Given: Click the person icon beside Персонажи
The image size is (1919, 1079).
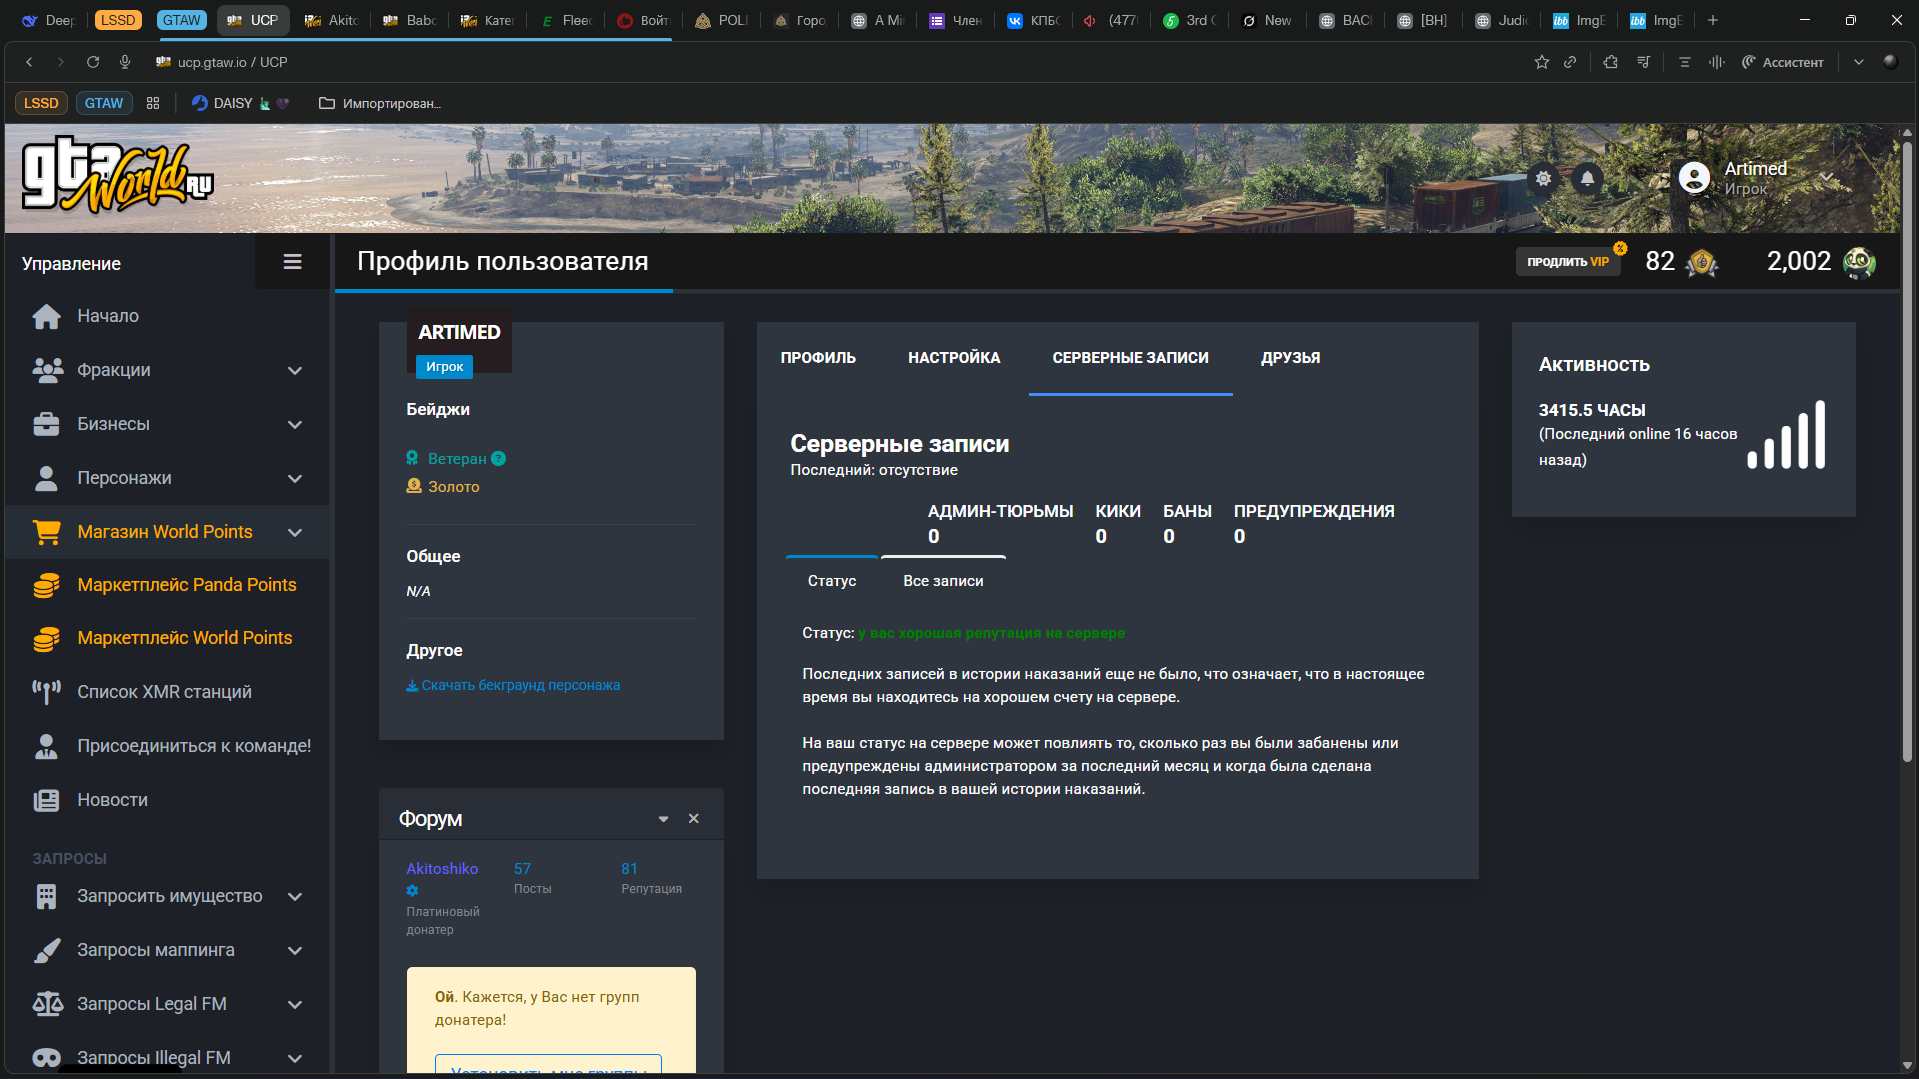Looking at the screenshot, I should pyautogui.click(x=46, y=478).
